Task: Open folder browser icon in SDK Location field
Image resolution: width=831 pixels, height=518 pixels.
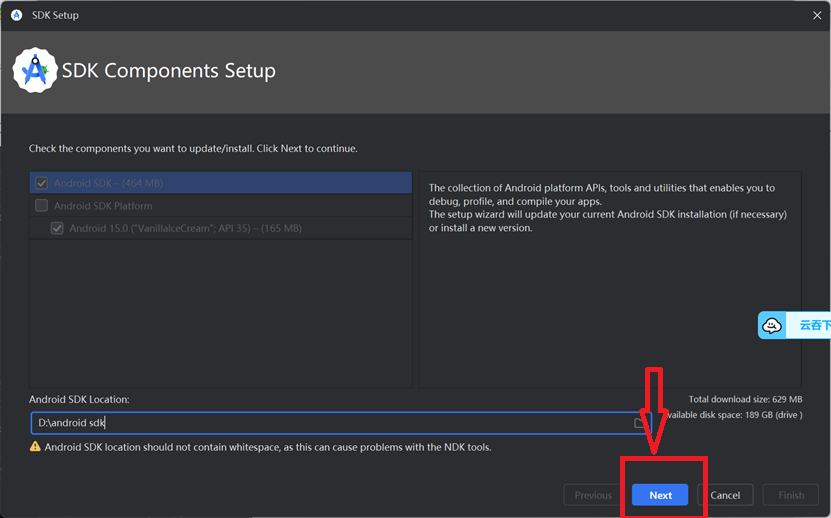Action: click(640, 423)
